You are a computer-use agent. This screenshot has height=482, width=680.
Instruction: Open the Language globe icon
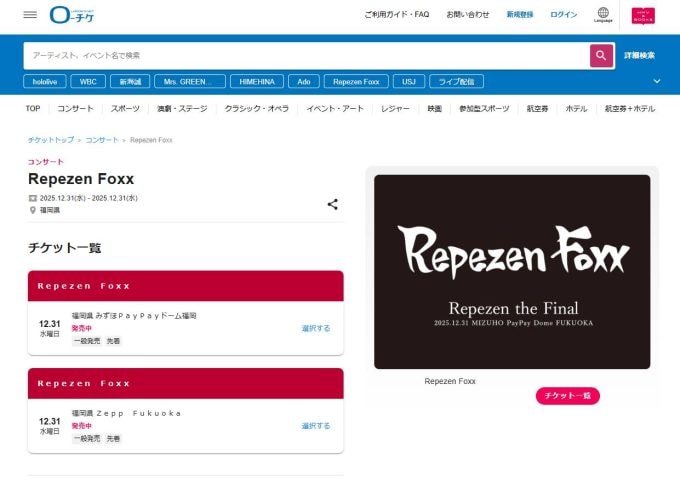click(x=603, y=15)
